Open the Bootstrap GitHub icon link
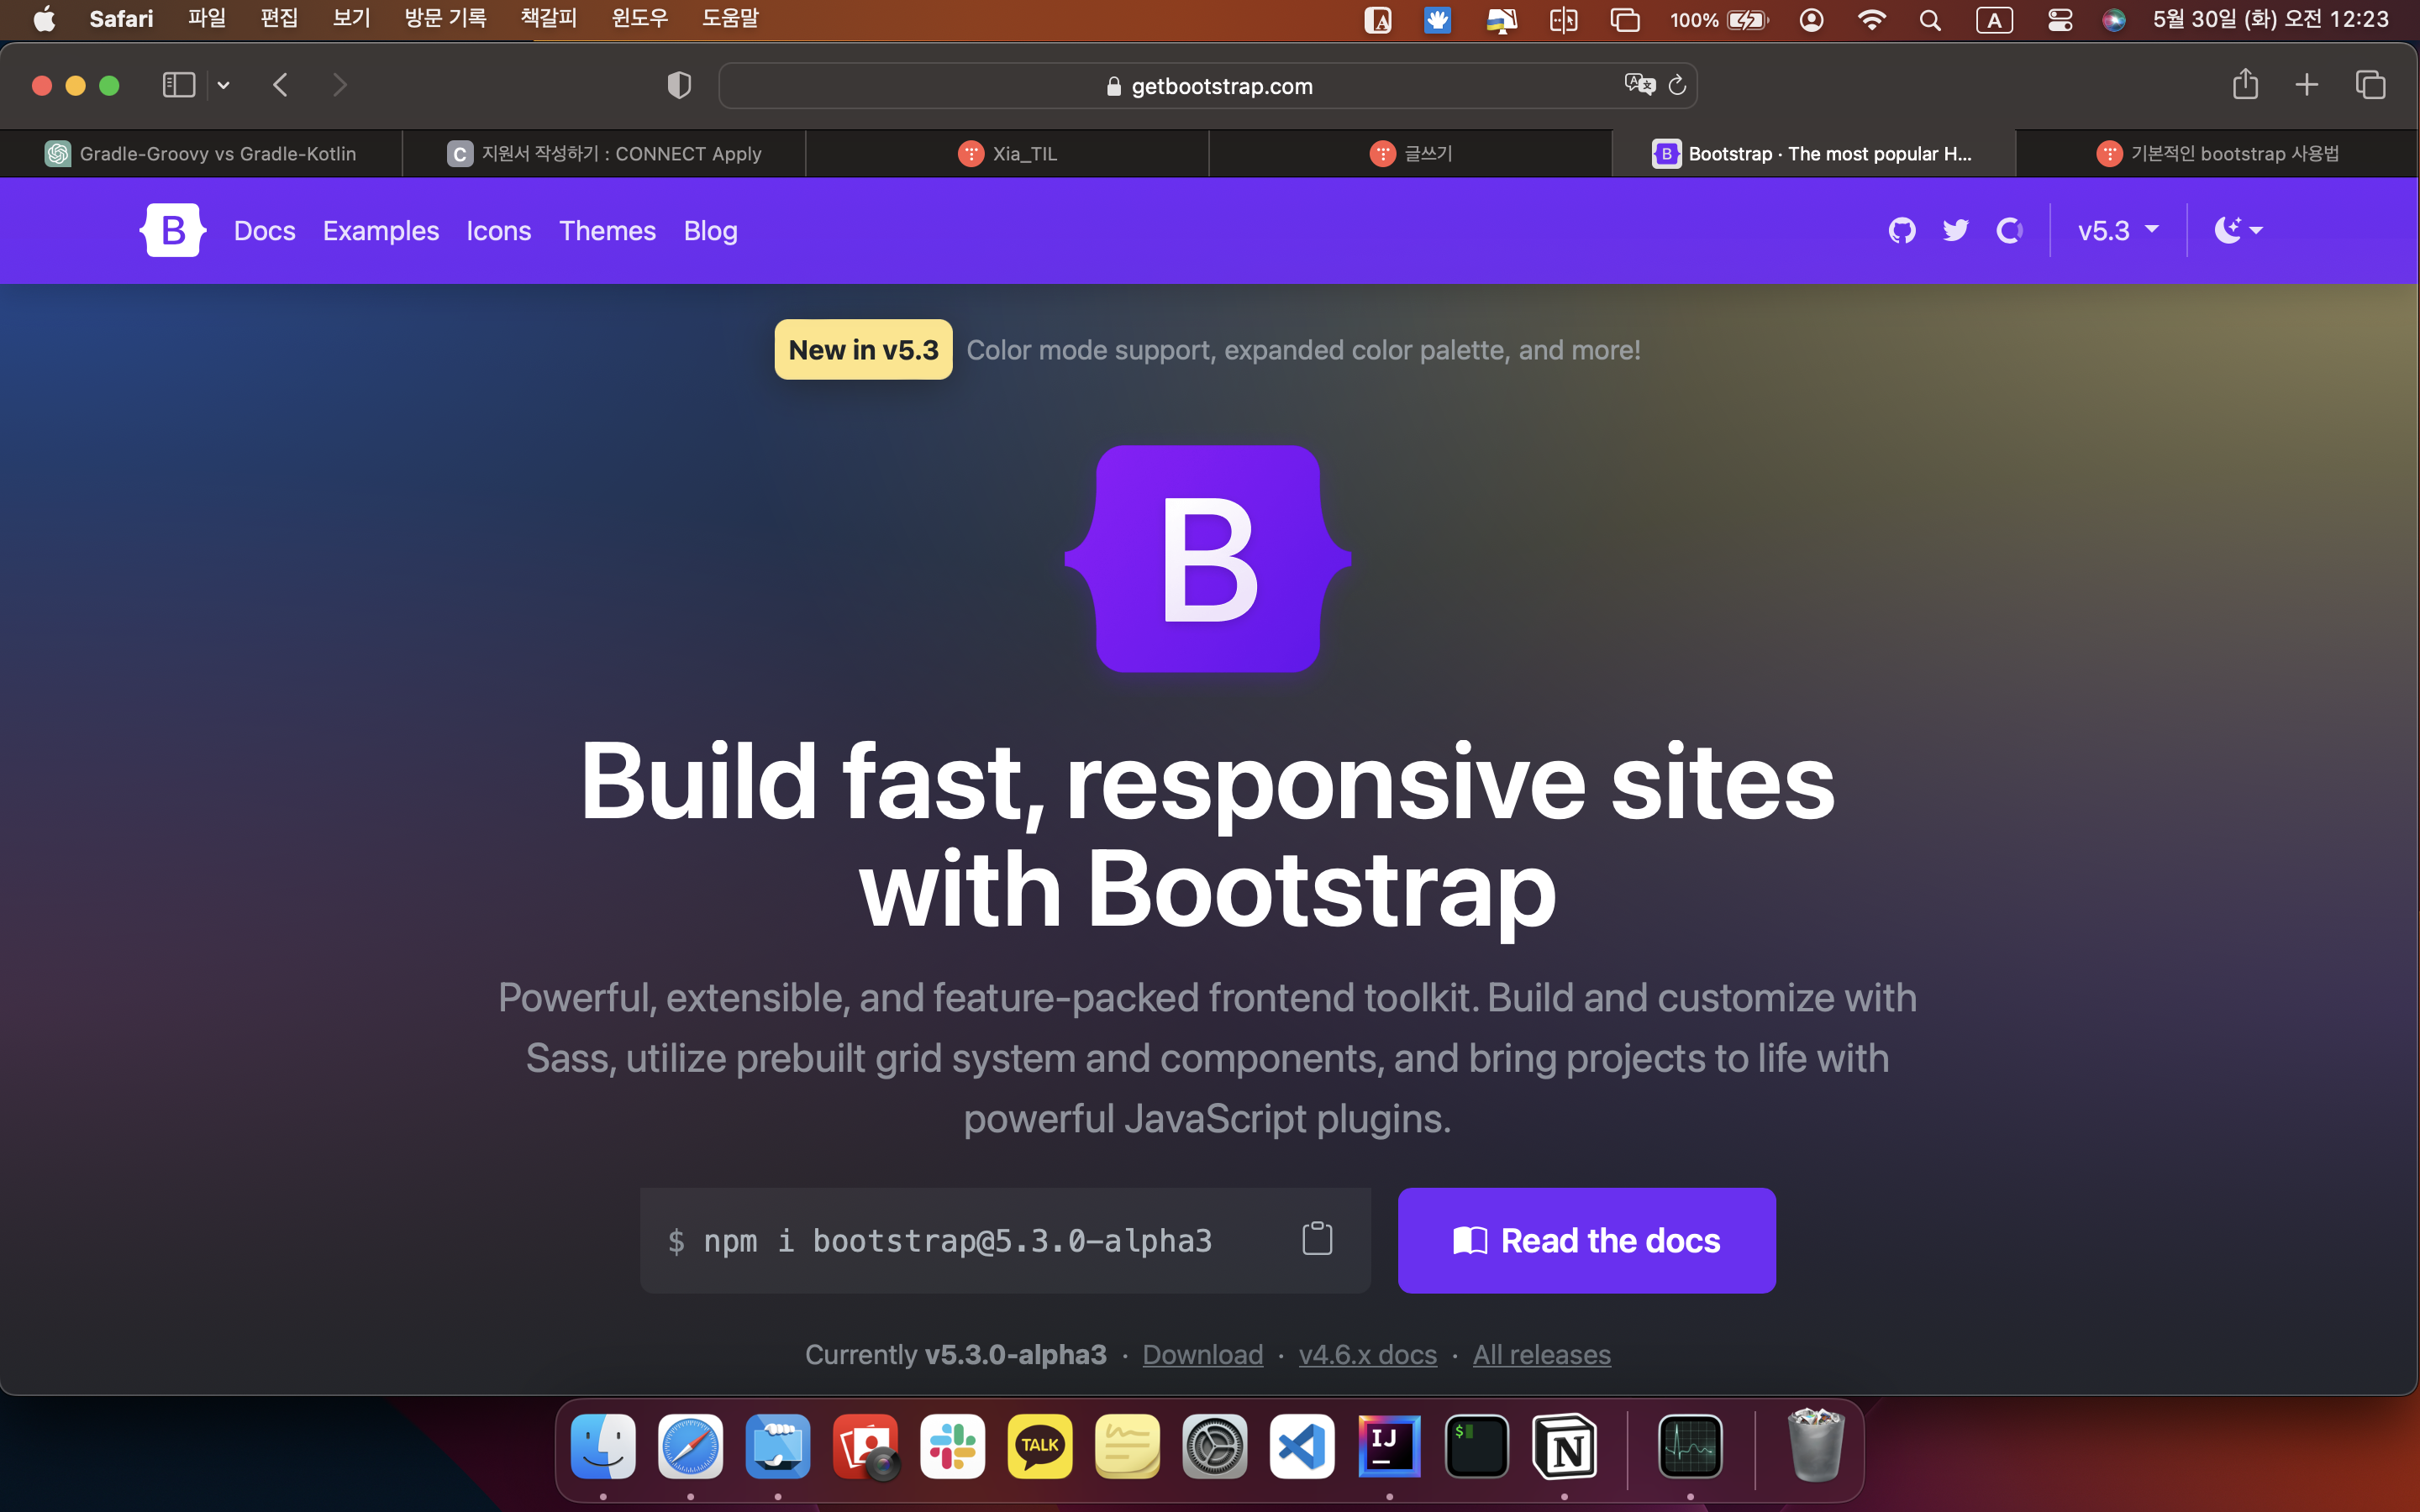2420x1512 pixels. 1902,231
